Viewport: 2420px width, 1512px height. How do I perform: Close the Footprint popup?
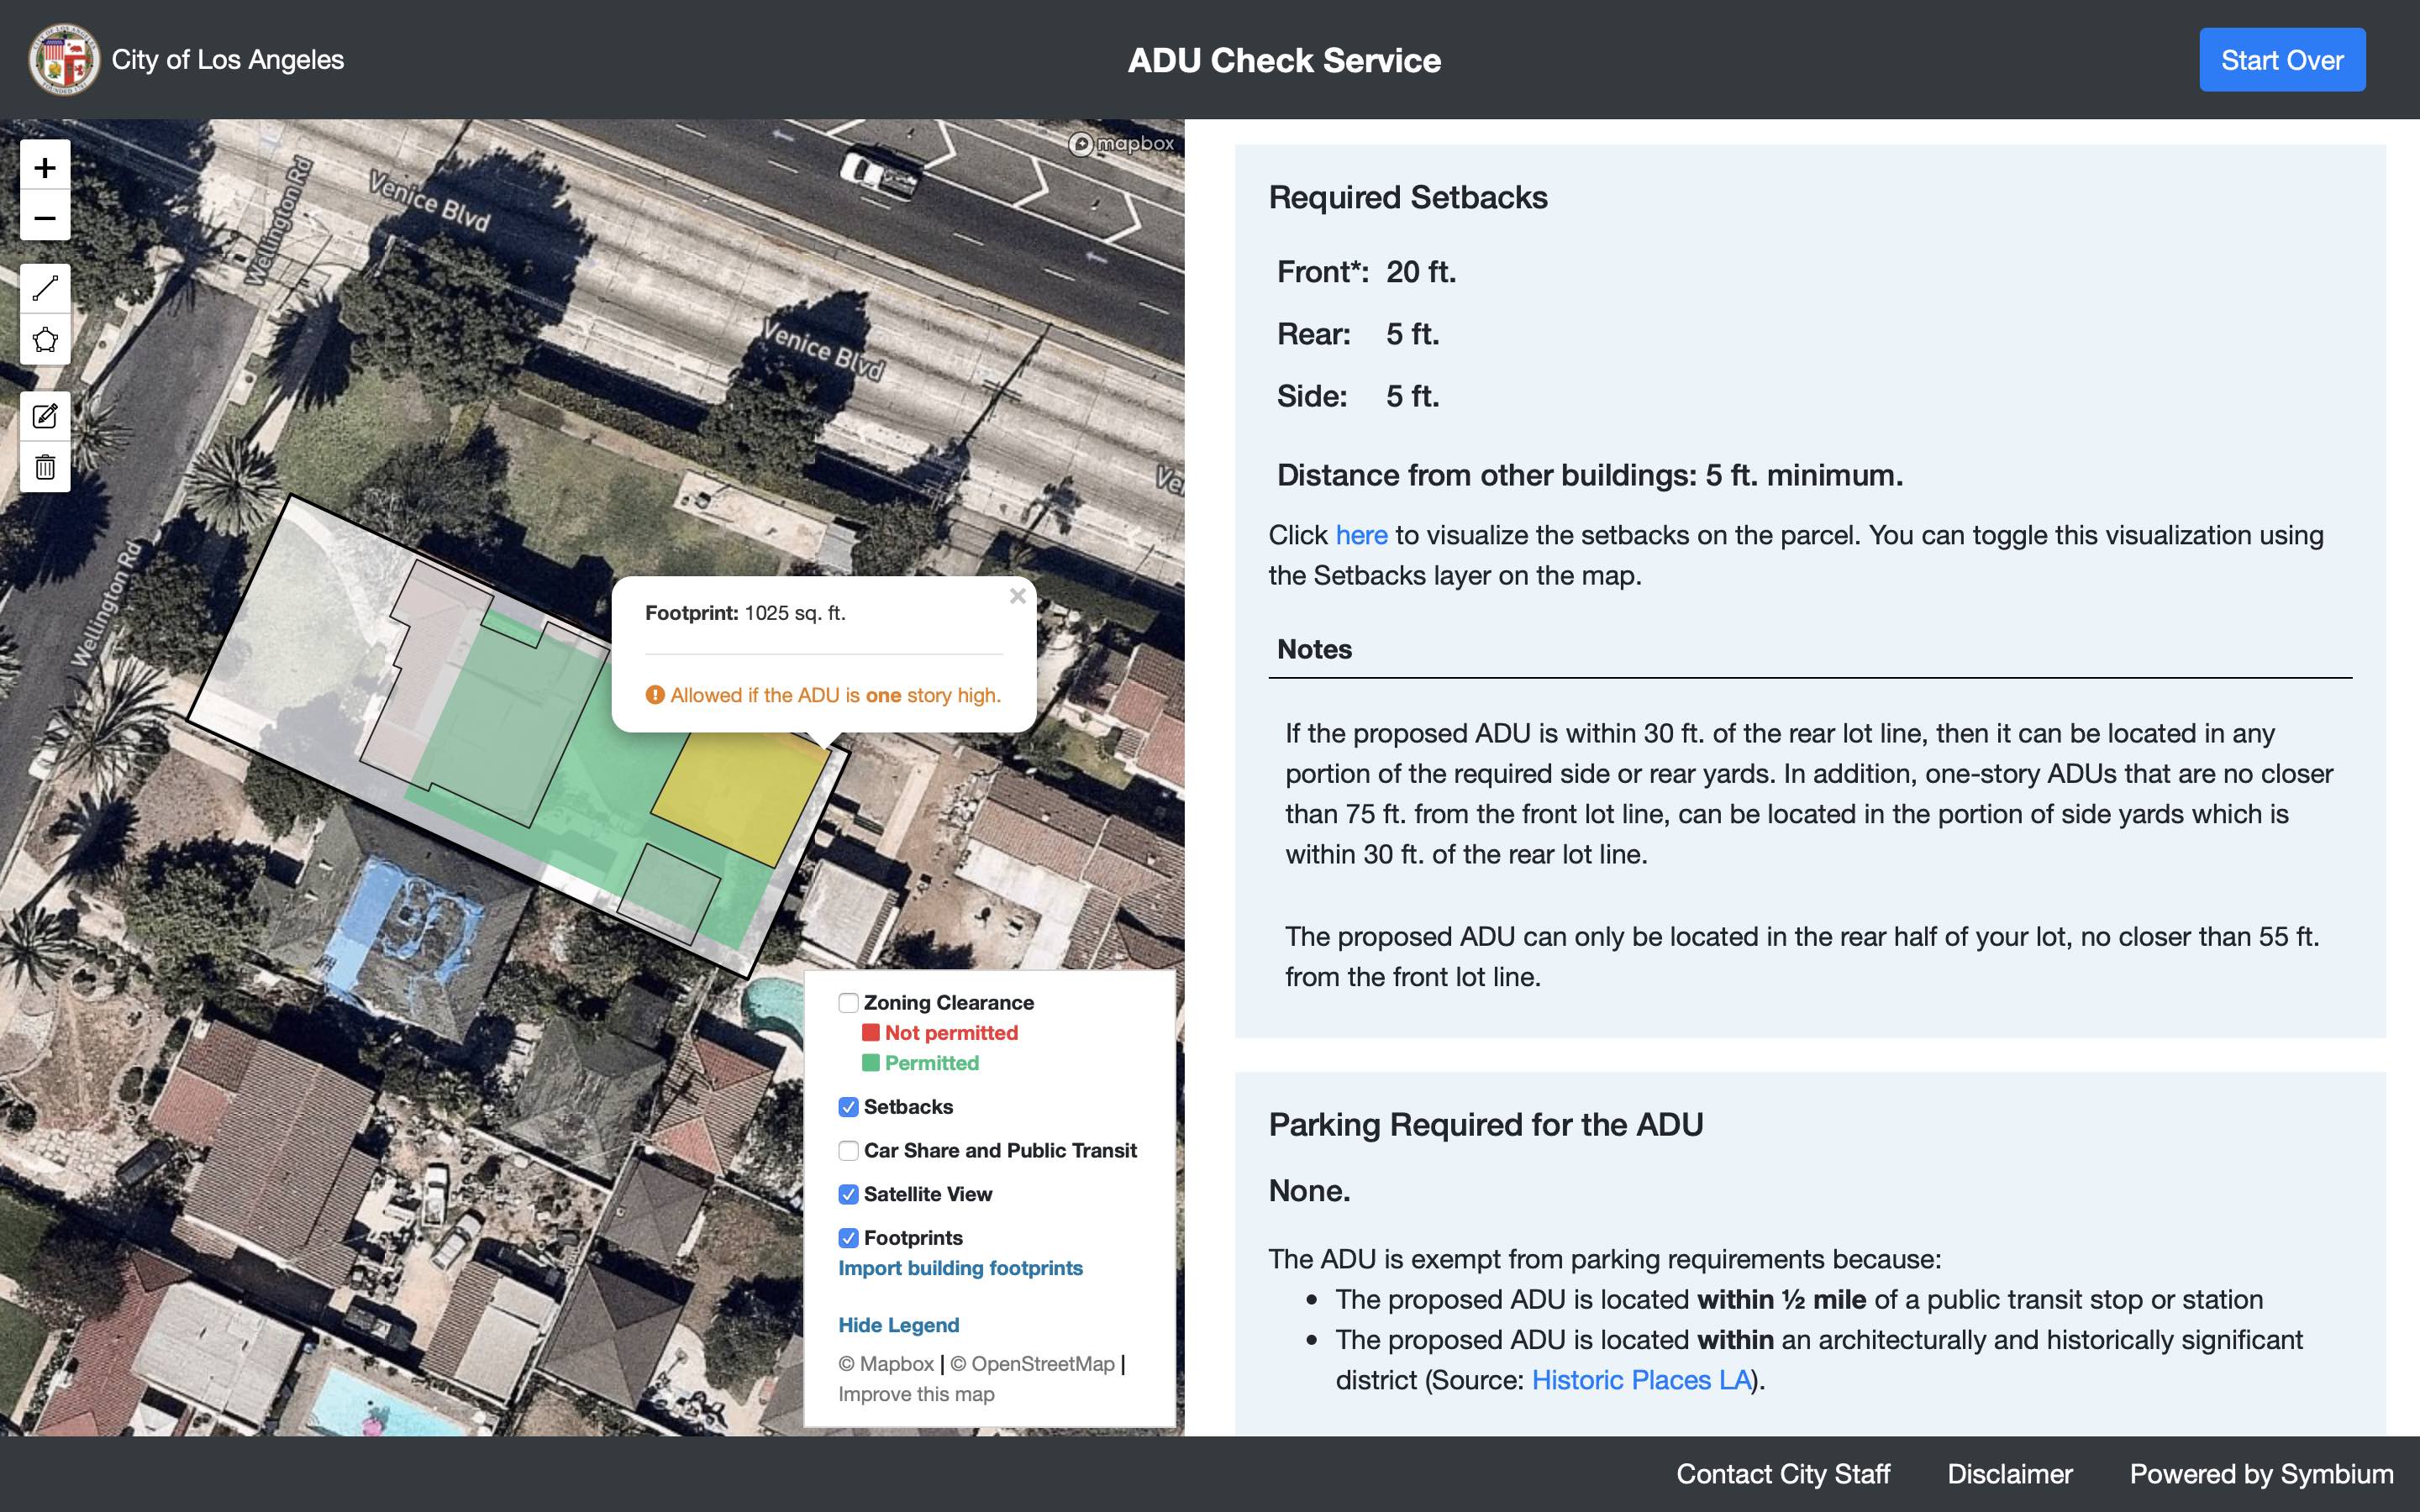point(1017,597)
